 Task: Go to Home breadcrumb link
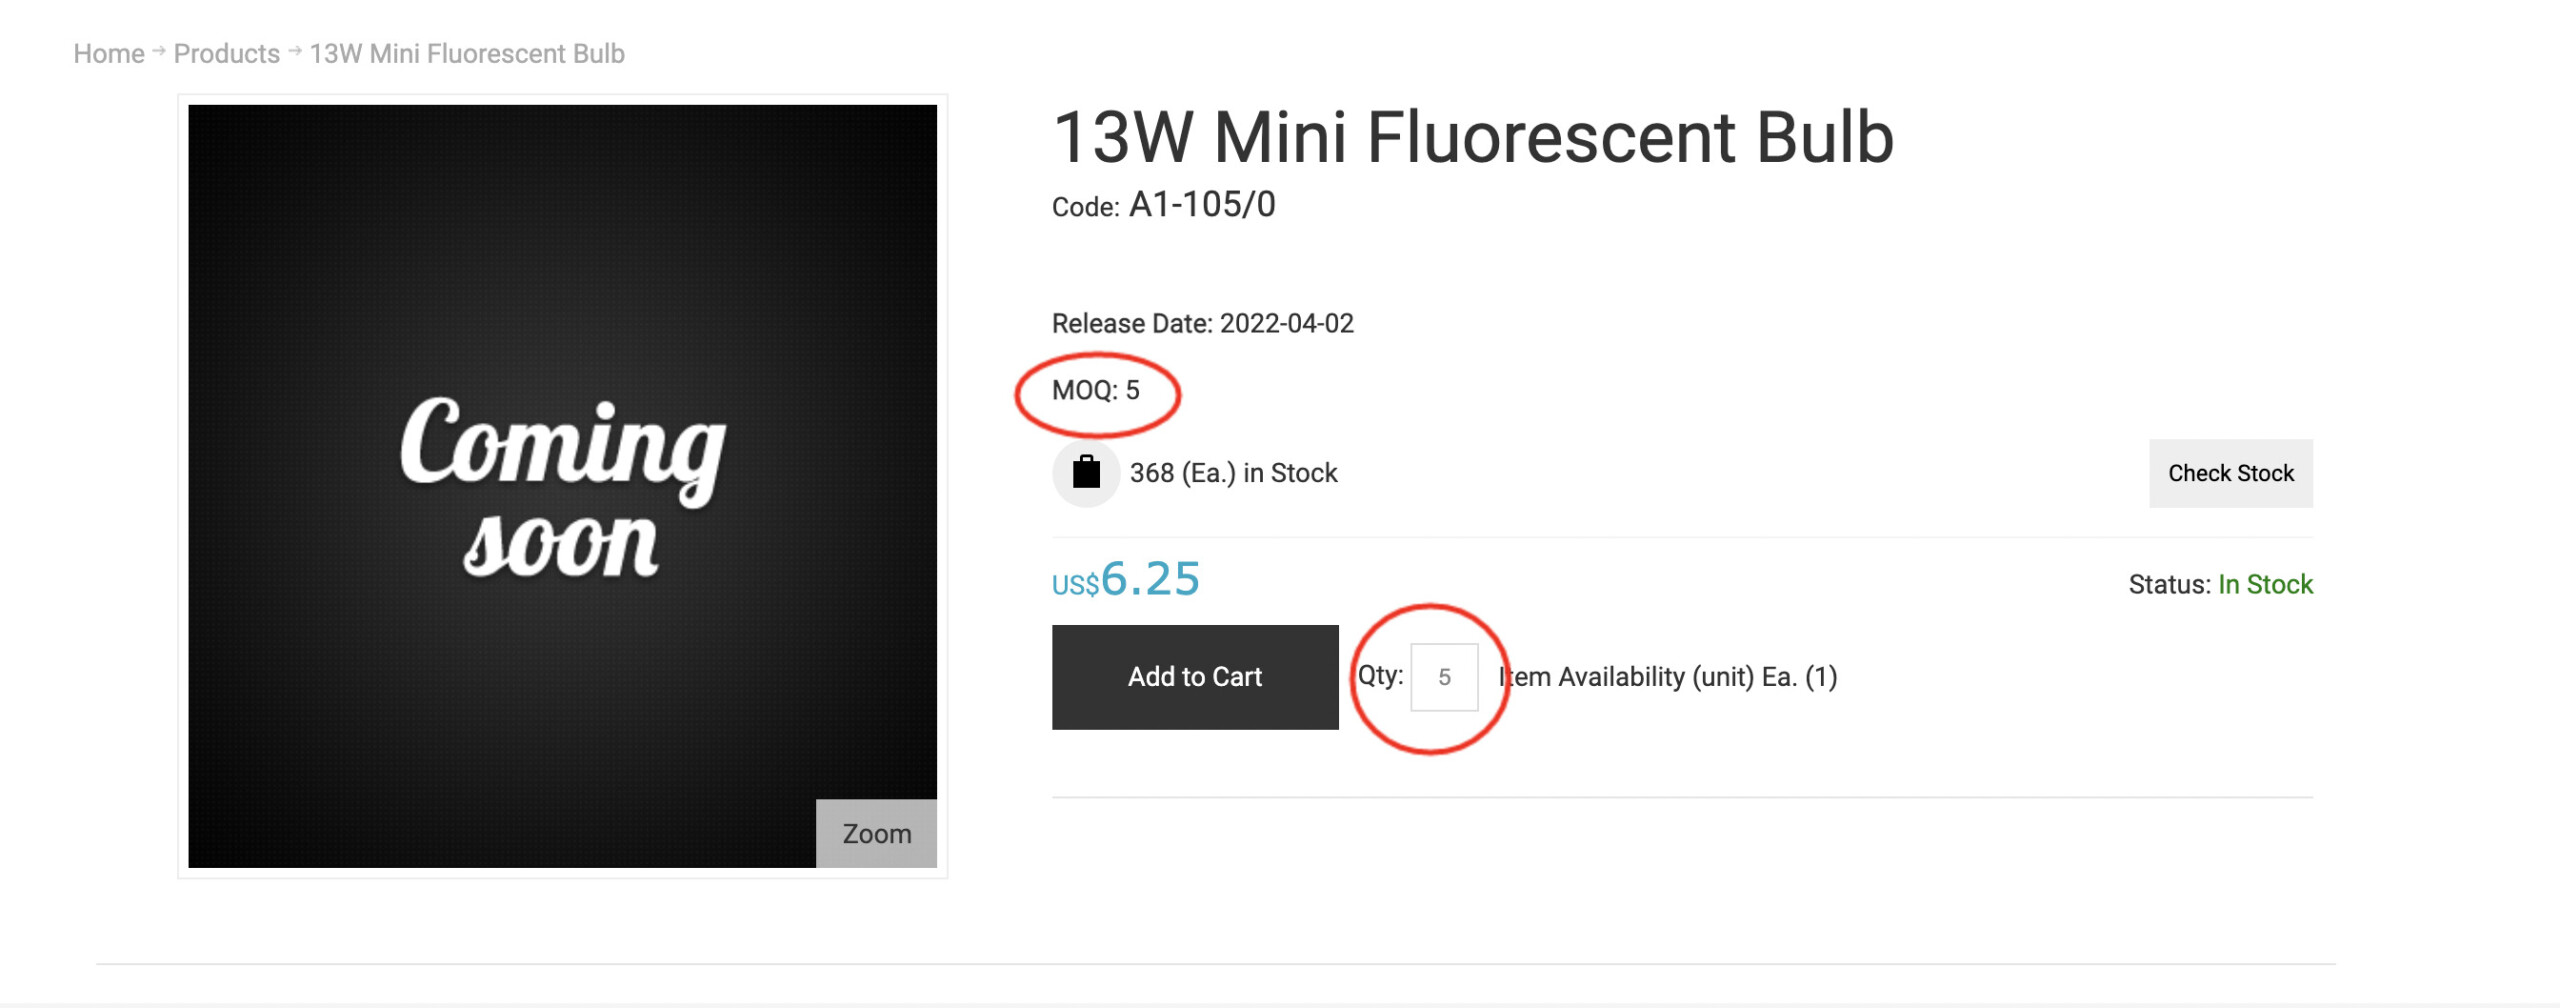click(x=109, y=54)
